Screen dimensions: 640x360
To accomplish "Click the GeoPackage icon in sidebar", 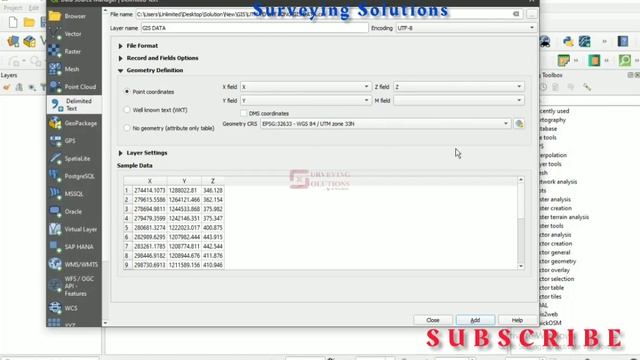I will 55,123.
